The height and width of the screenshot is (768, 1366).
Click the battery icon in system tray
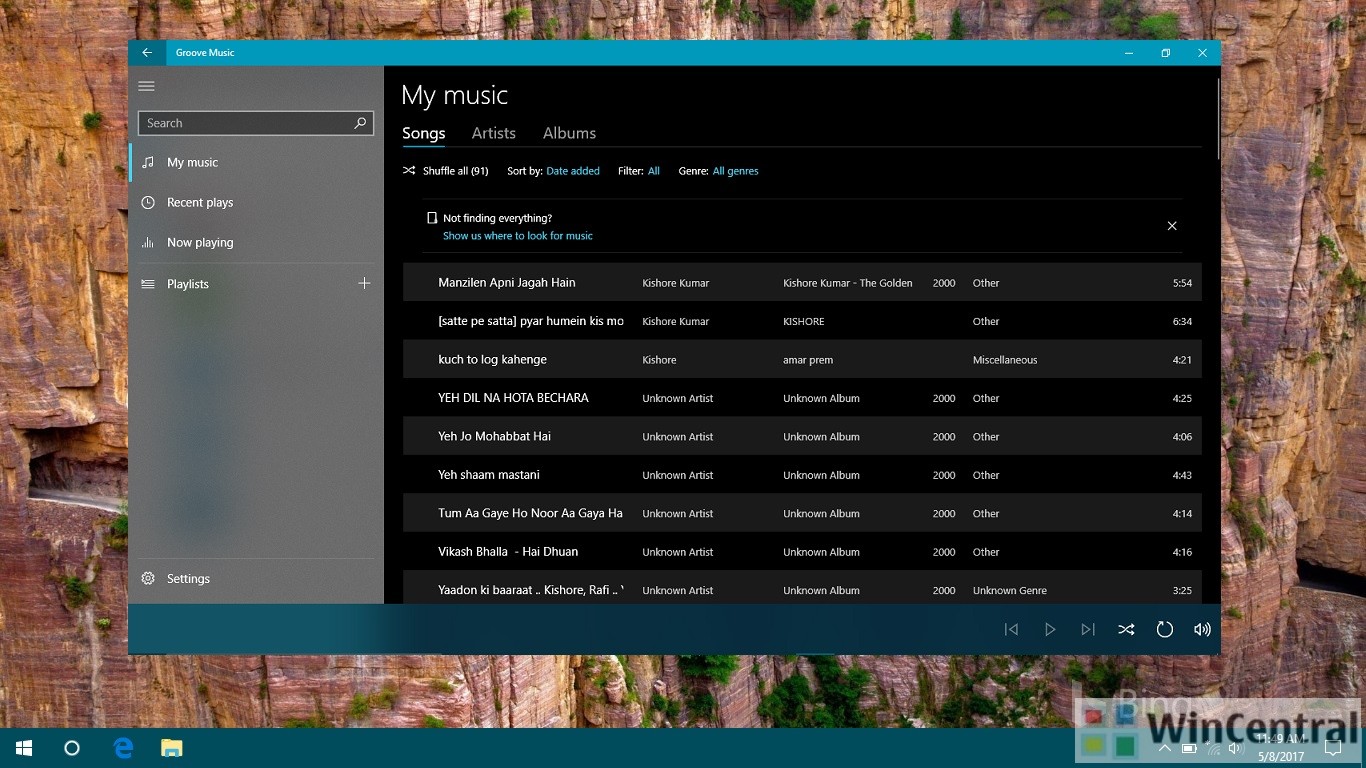pyautogui.click(x=1189, y=748)
